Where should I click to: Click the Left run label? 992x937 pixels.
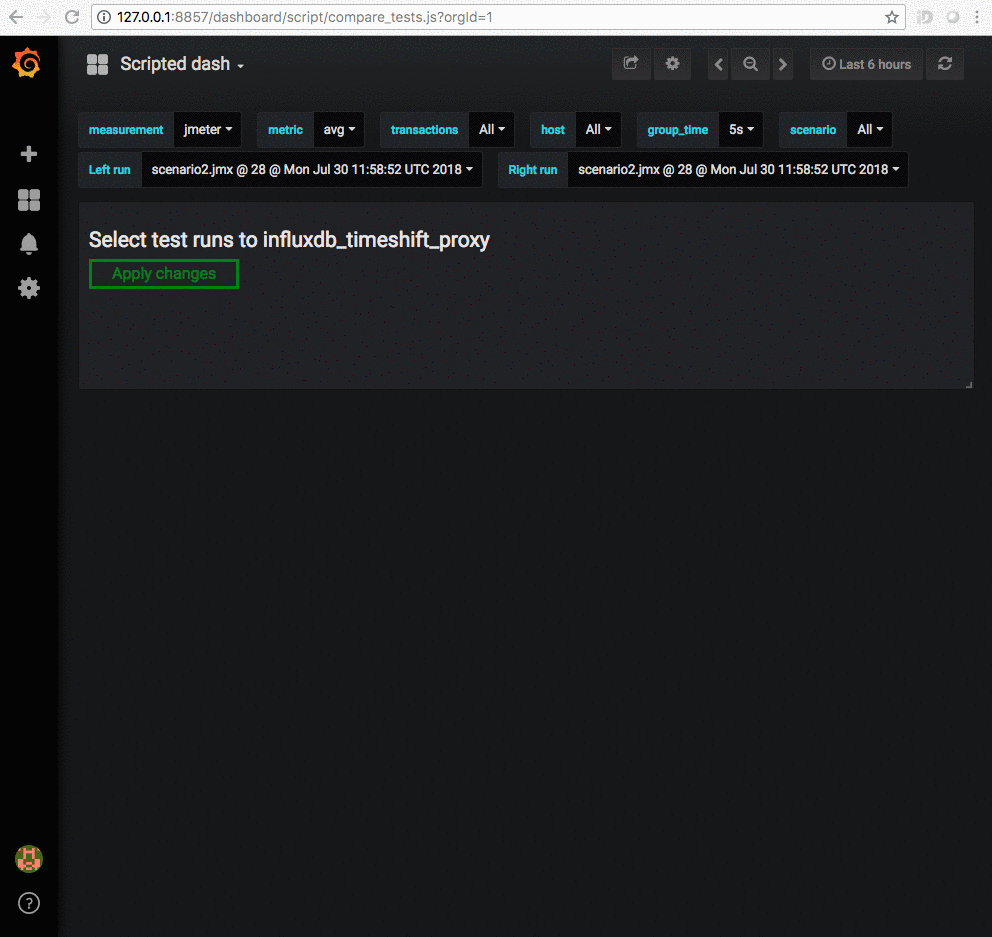[109, 170]
